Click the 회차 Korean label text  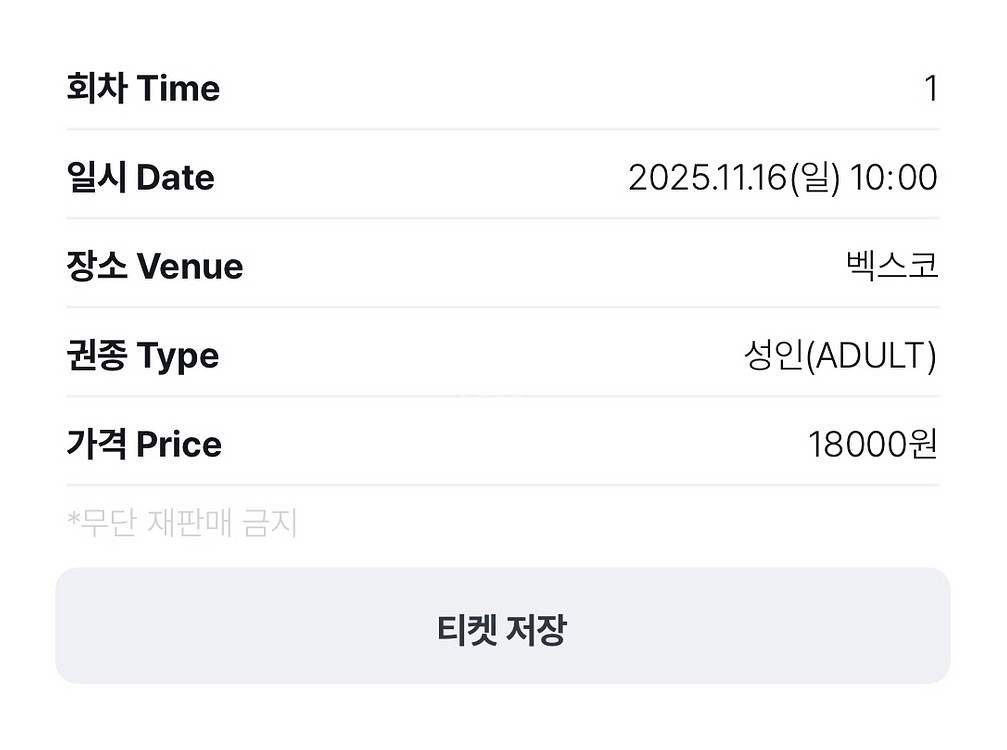(97, 89)
